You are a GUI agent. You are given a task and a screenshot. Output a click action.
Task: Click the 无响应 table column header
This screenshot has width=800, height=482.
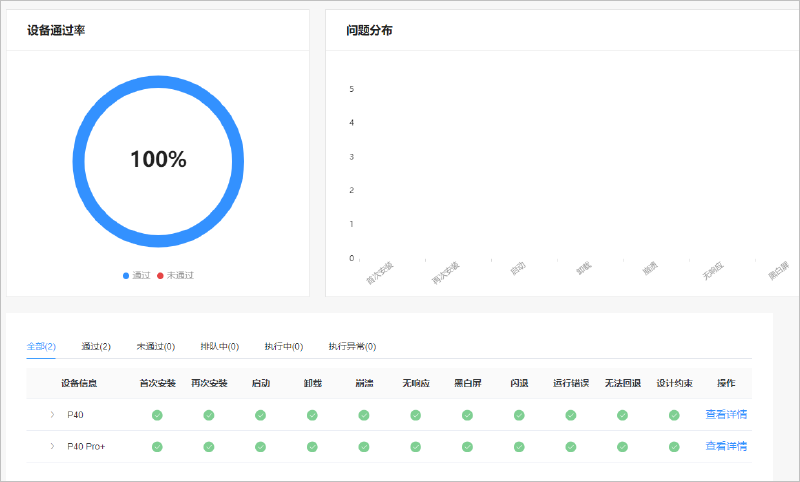(416, 383)
